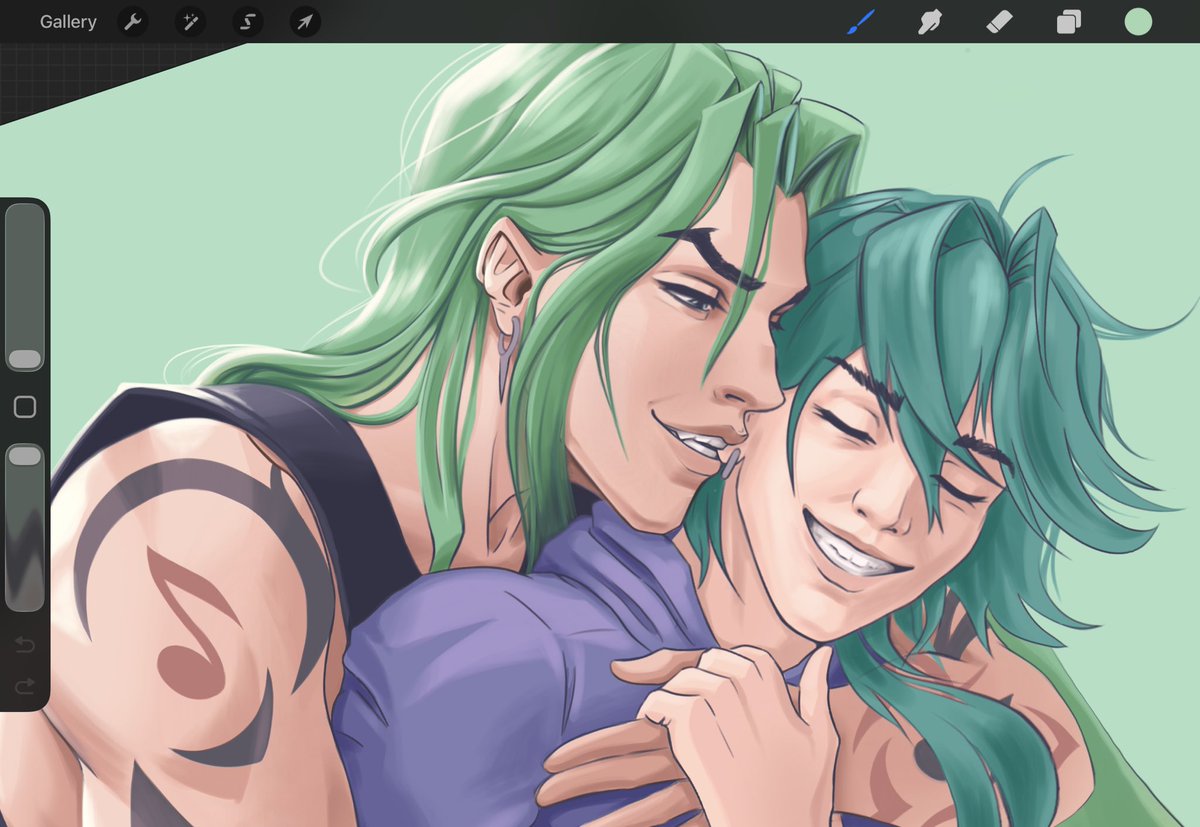Viewport: 1200px width, 827px height.
Task: Select the Paint brush tool
Action: tap(861, 22)
